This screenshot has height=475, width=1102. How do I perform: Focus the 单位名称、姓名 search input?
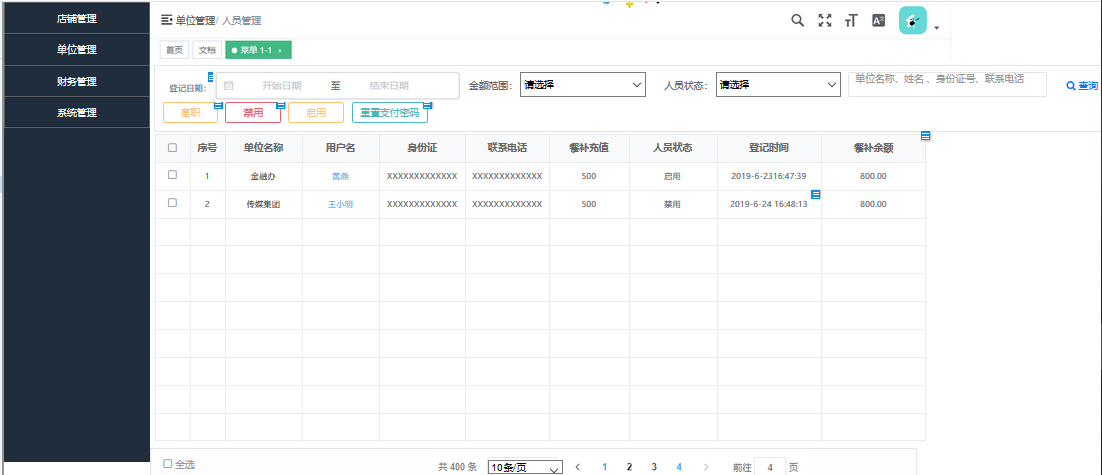[x=947, y=84]
